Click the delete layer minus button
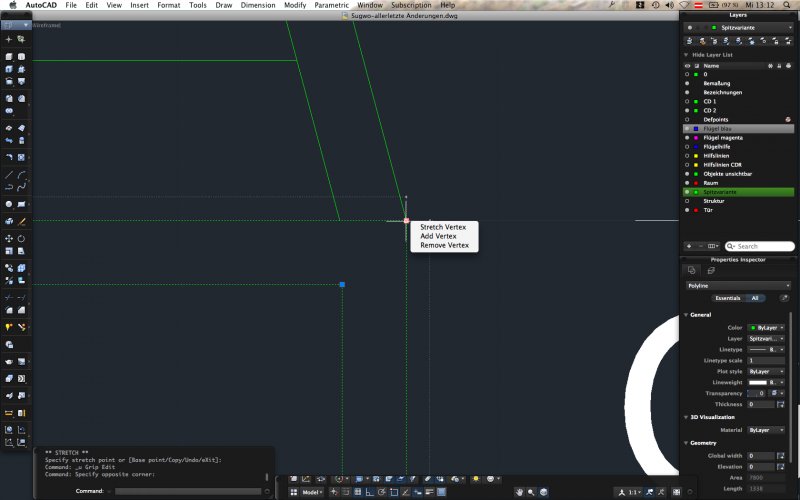800x500 pixels. 701,246
